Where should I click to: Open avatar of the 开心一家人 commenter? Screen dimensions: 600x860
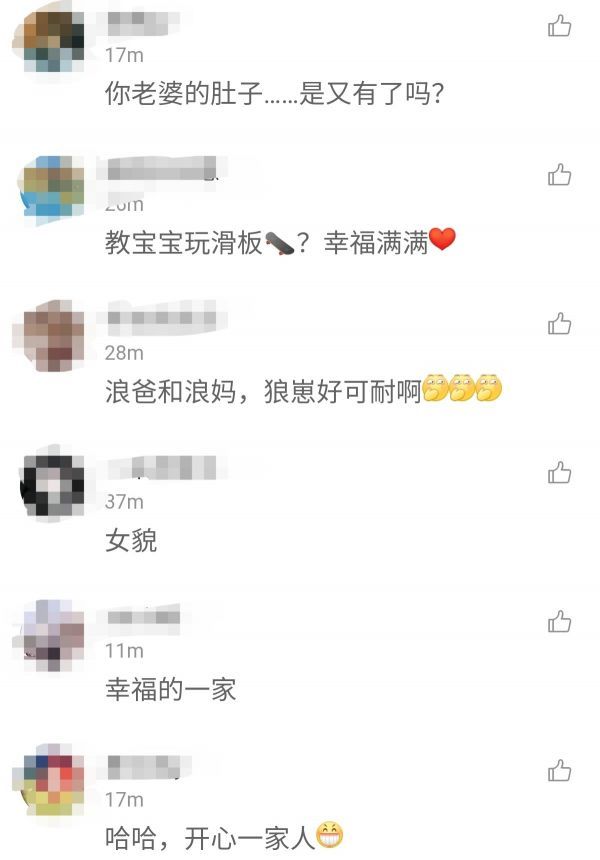50,782
